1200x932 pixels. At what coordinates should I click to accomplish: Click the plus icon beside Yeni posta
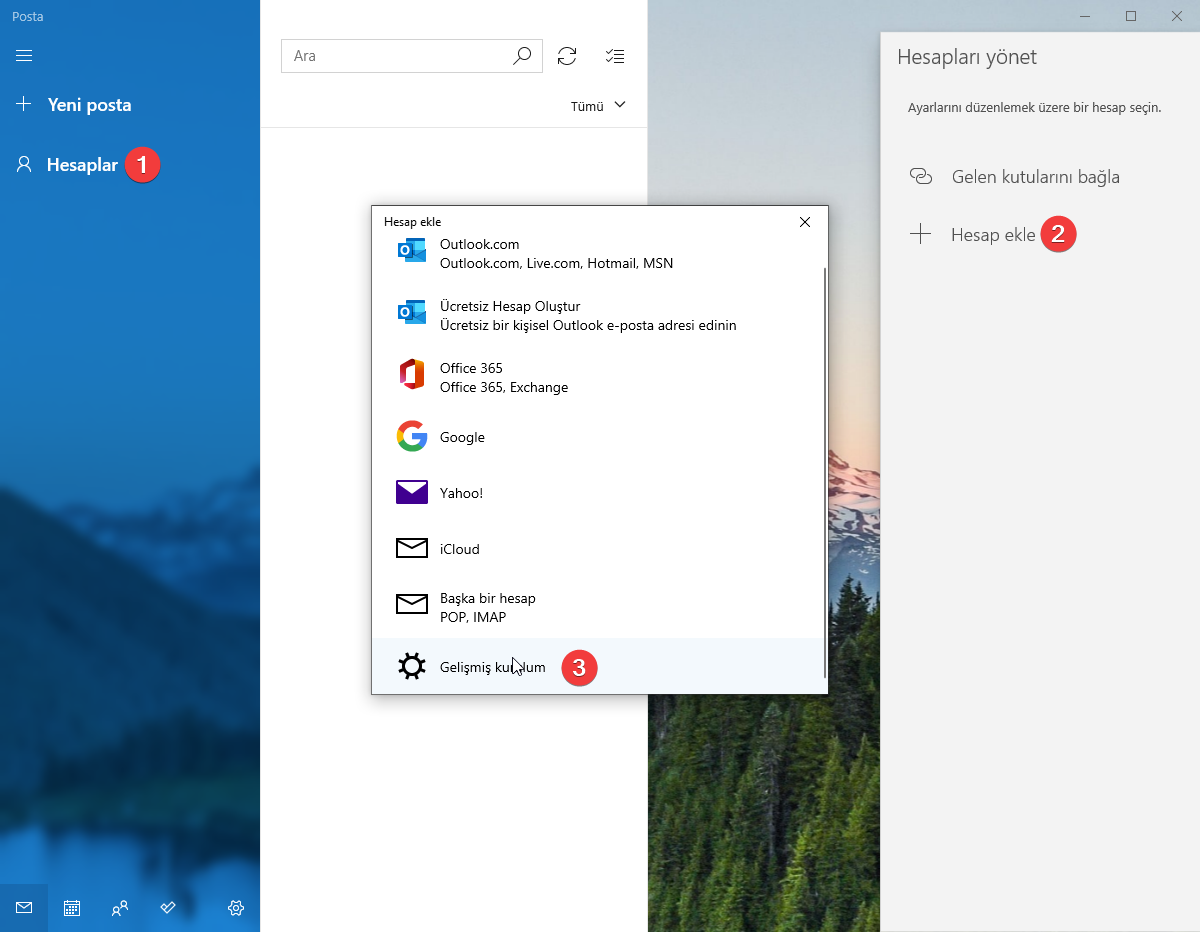tap(24, 104)
